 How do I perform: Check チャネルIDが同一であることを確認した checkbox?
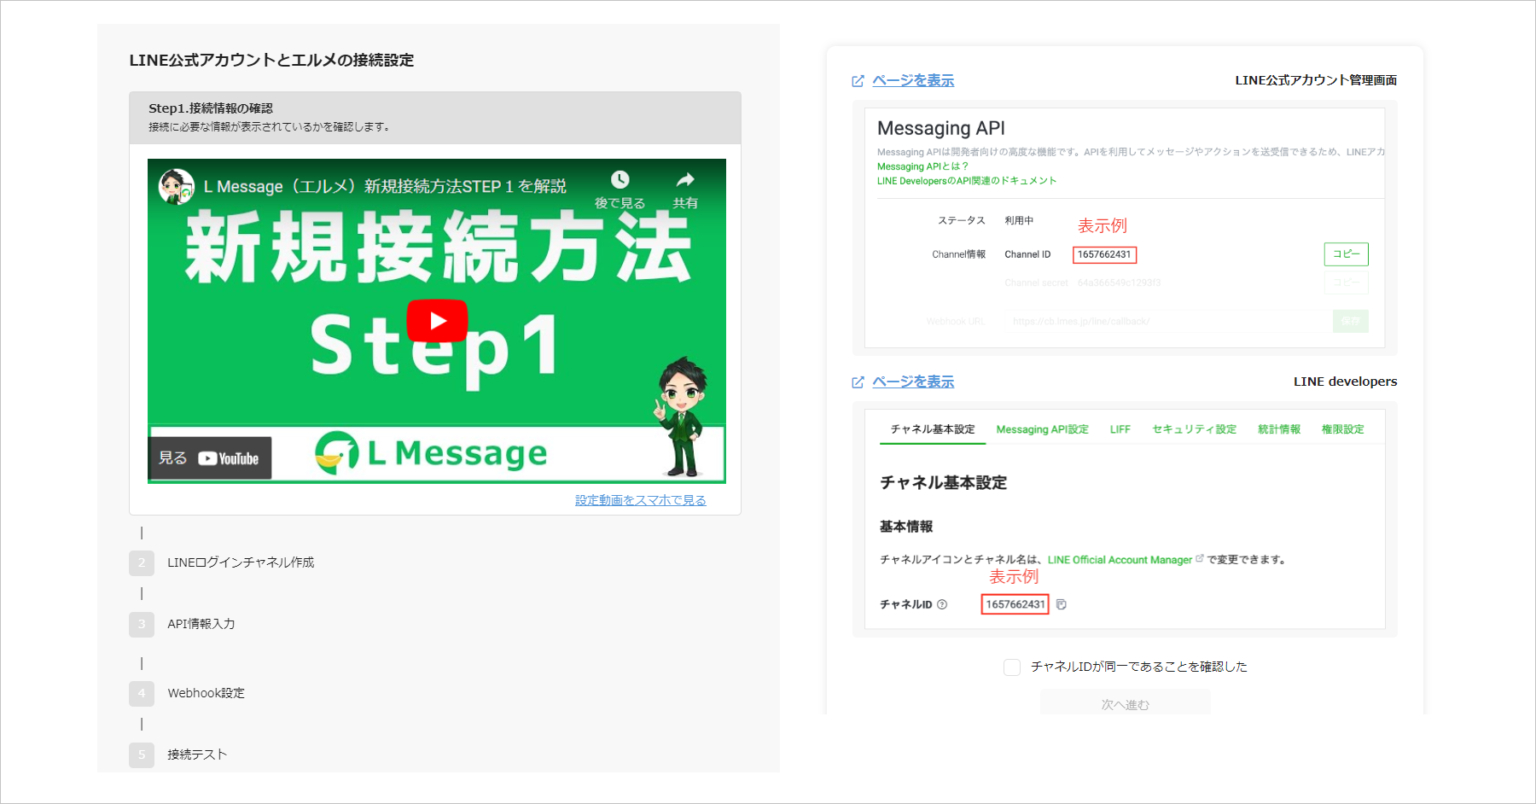(x=1012, y=667)
